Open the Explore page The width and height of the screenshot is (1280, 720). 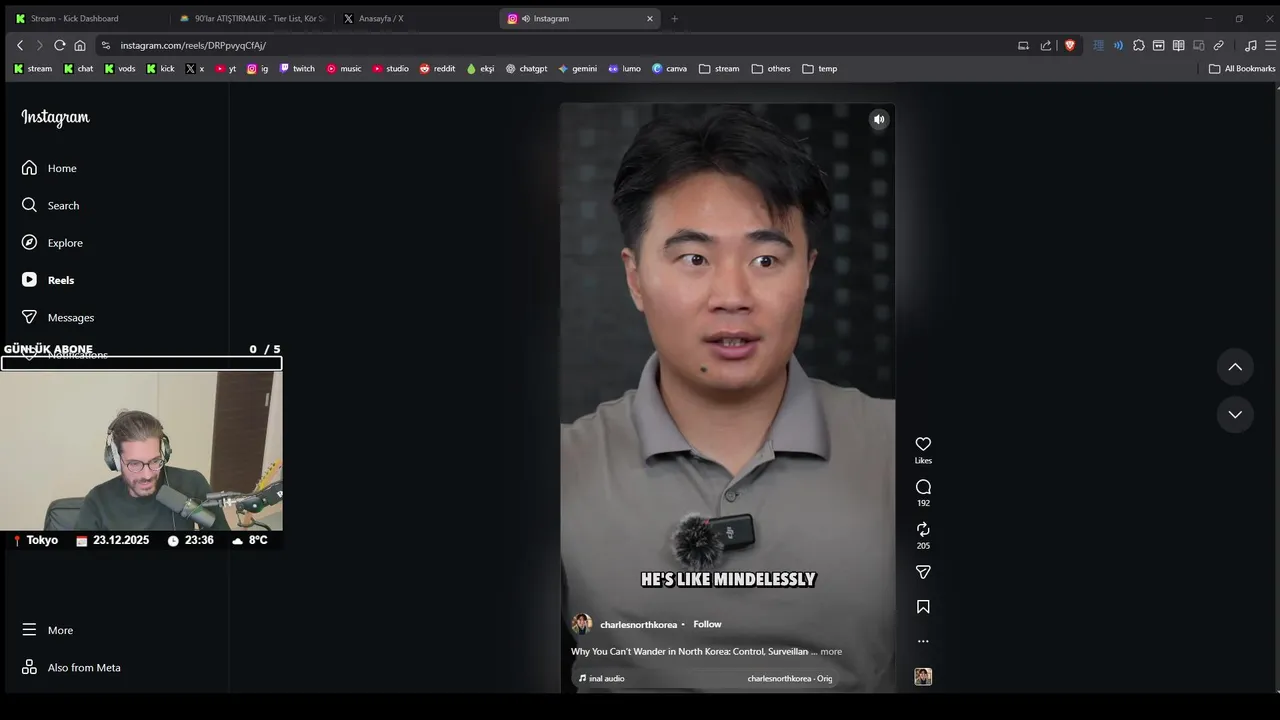pos(52,243)
